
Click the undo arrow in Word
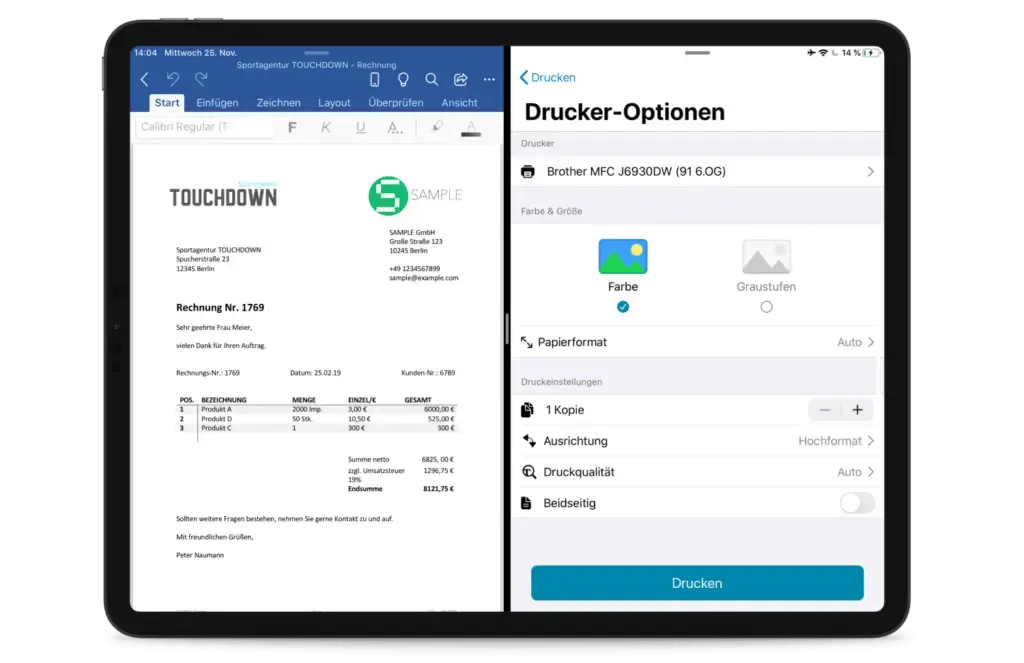pos(173,79)
